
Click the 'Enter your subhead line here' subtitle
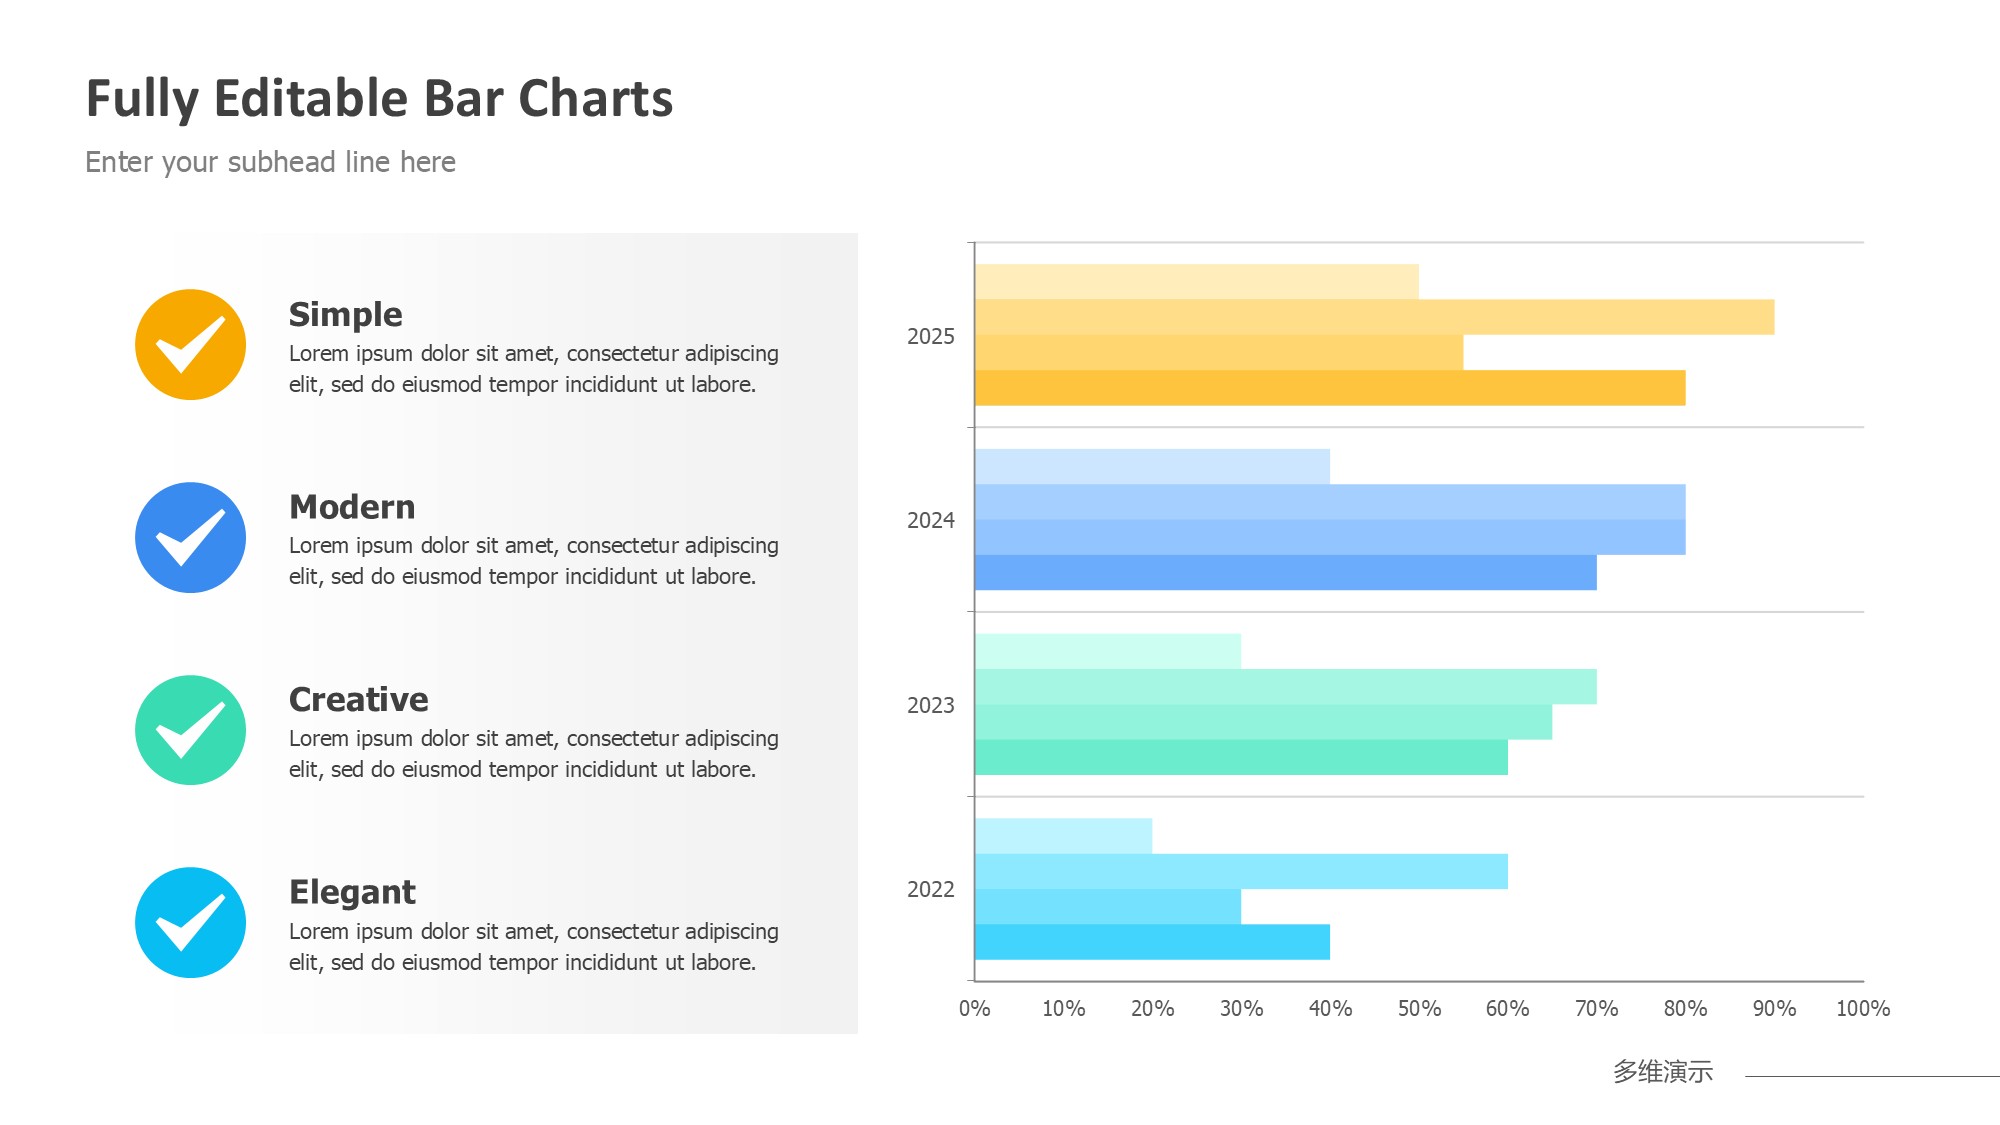click(270, 162)
